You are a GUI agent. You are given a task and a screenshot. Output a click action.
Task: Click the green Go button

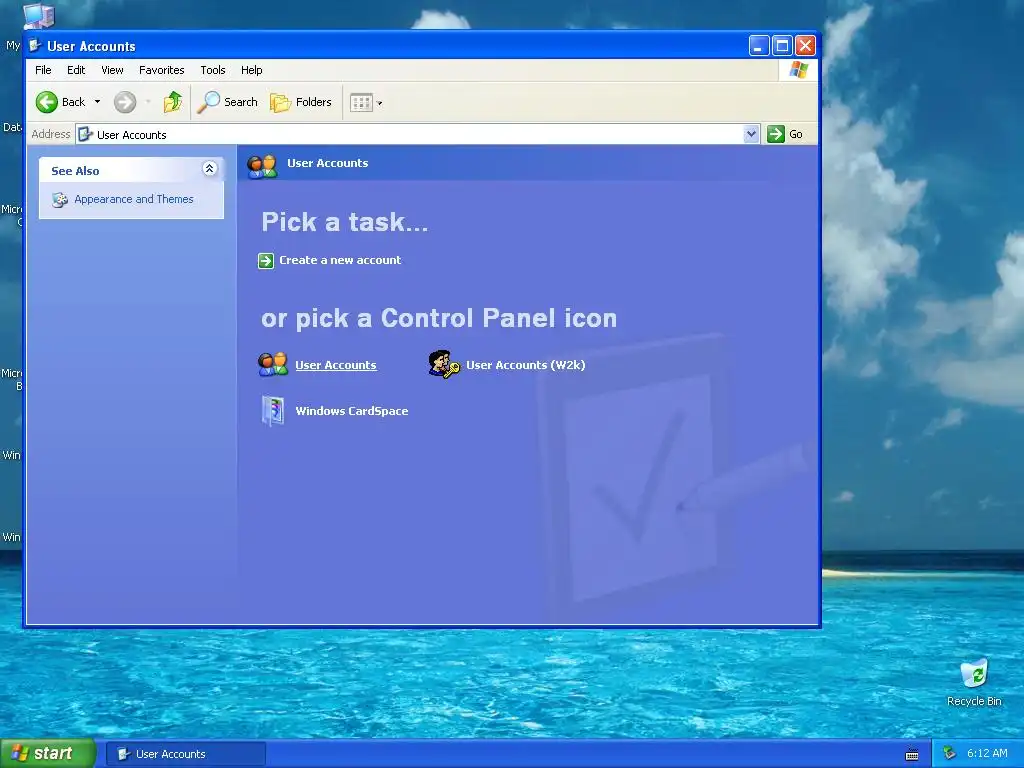point(786,134)
